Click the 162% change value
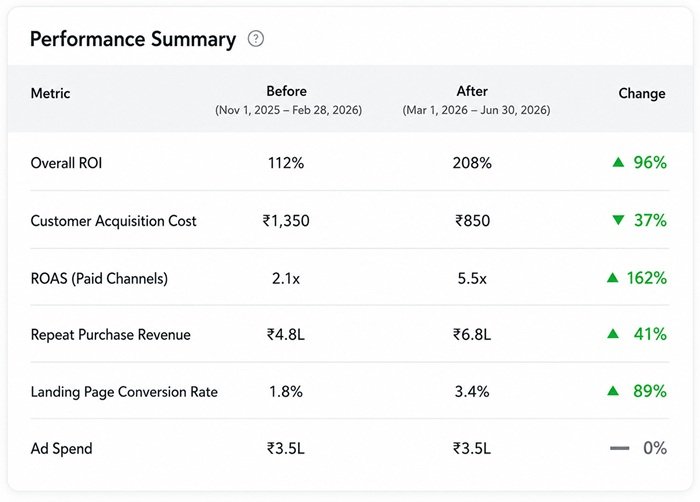 [x=646, y=278]
